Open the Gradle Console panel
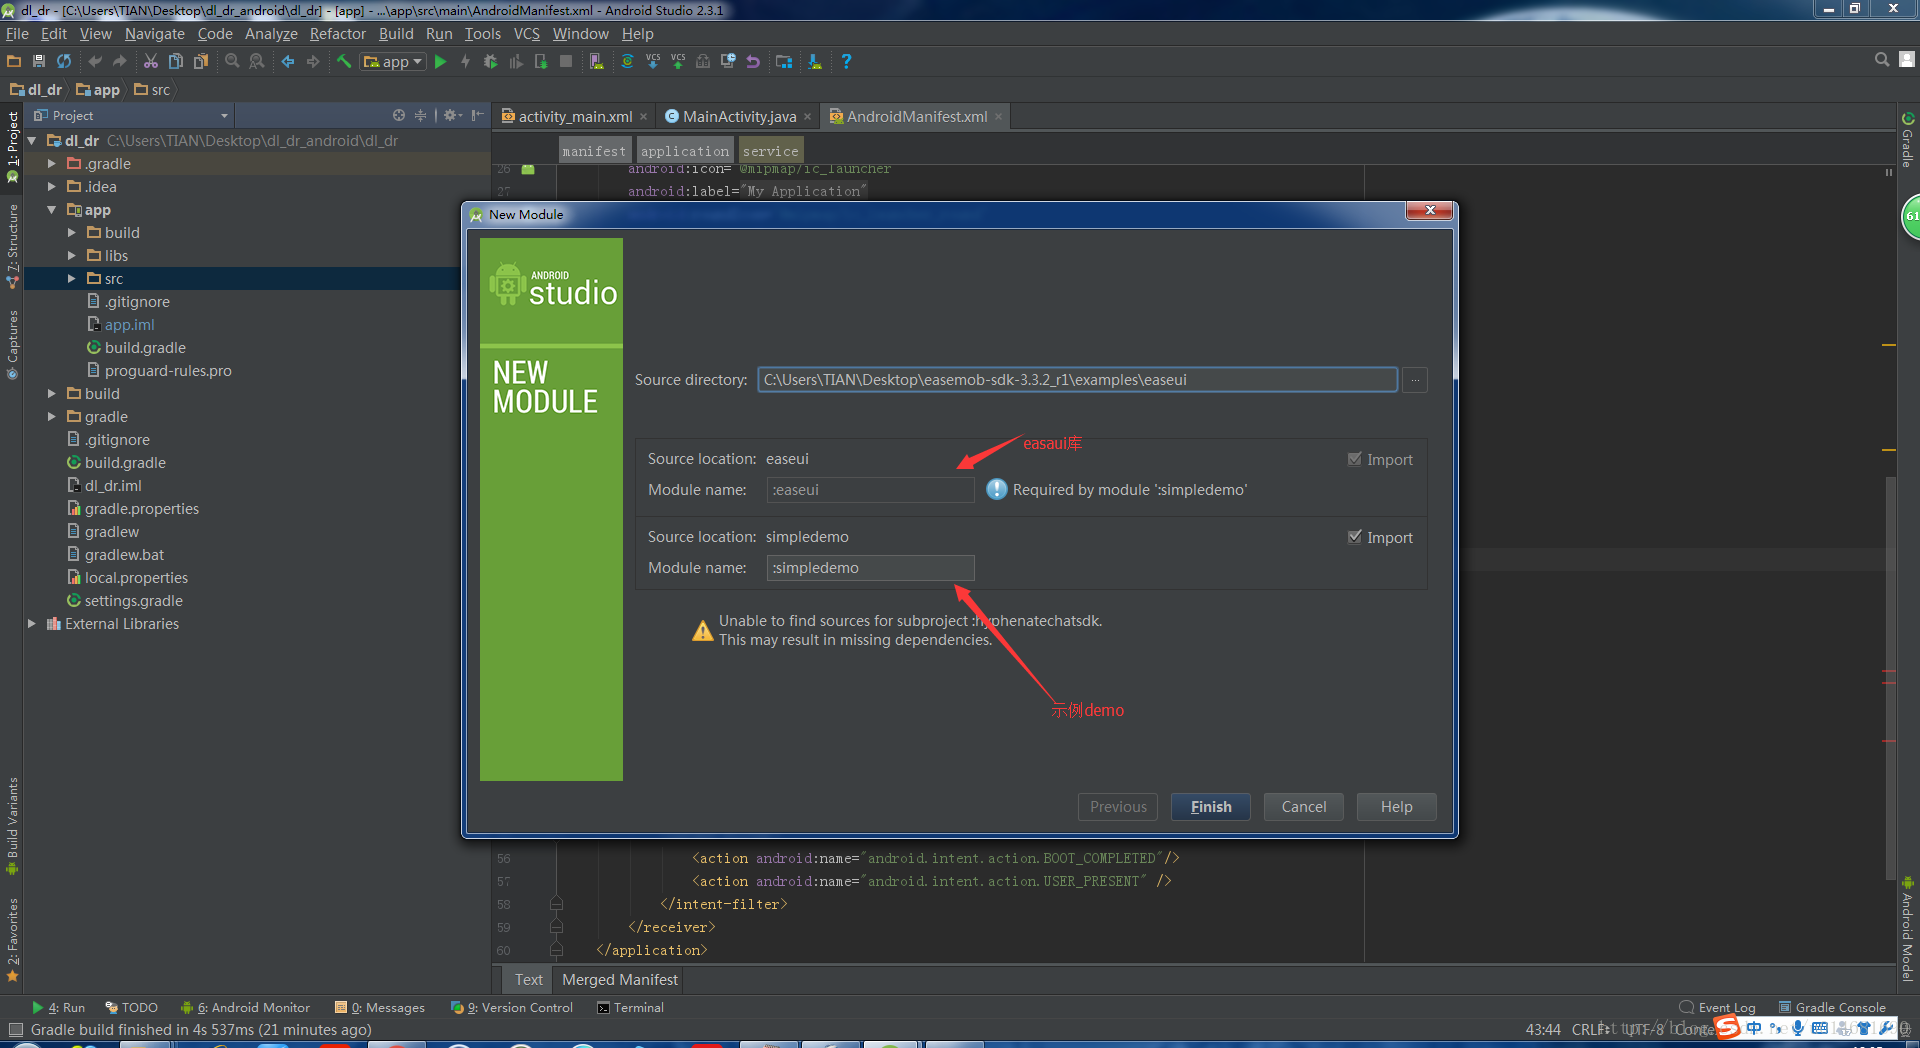Image resolution: width=1920 pixels, height=1048 pixels. [1832, 1007]
